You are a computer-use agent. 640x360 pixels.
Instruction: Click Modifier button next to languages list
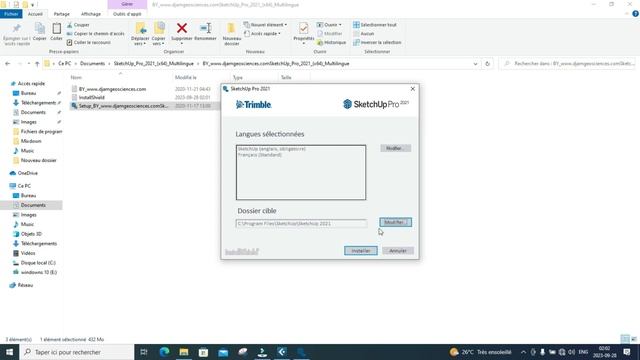coord(395,148)
